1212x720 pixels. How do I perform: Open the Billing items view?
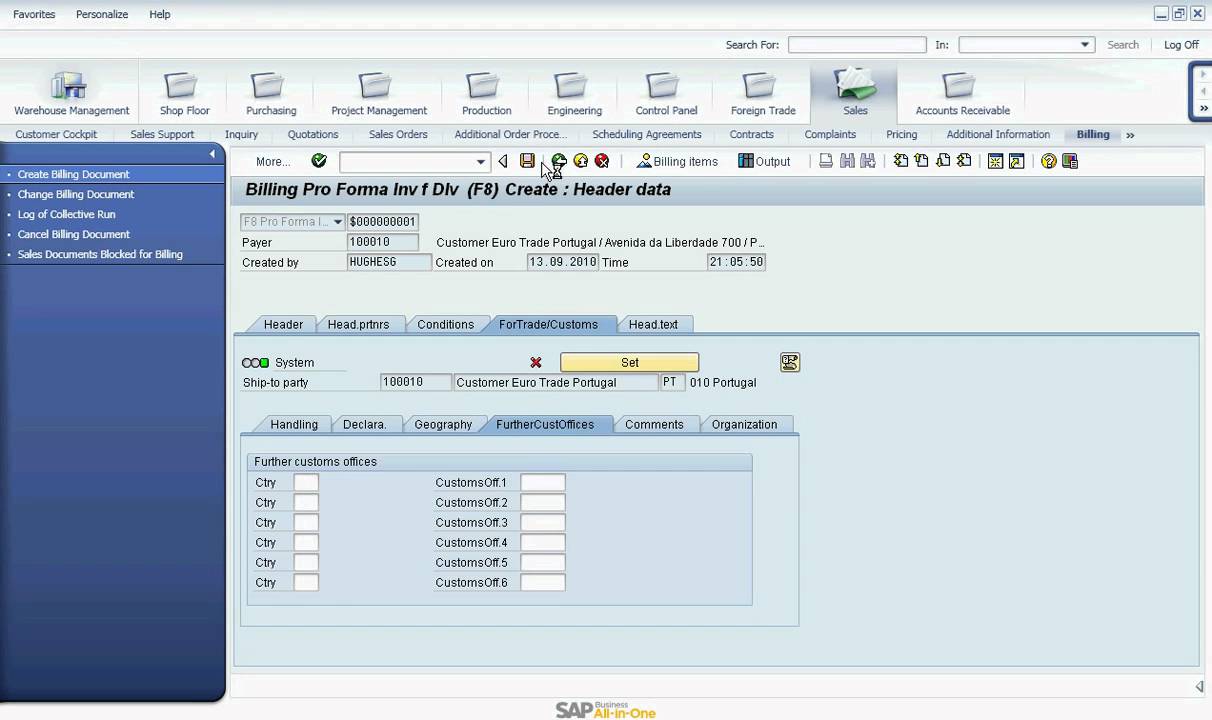pos(677,161)
